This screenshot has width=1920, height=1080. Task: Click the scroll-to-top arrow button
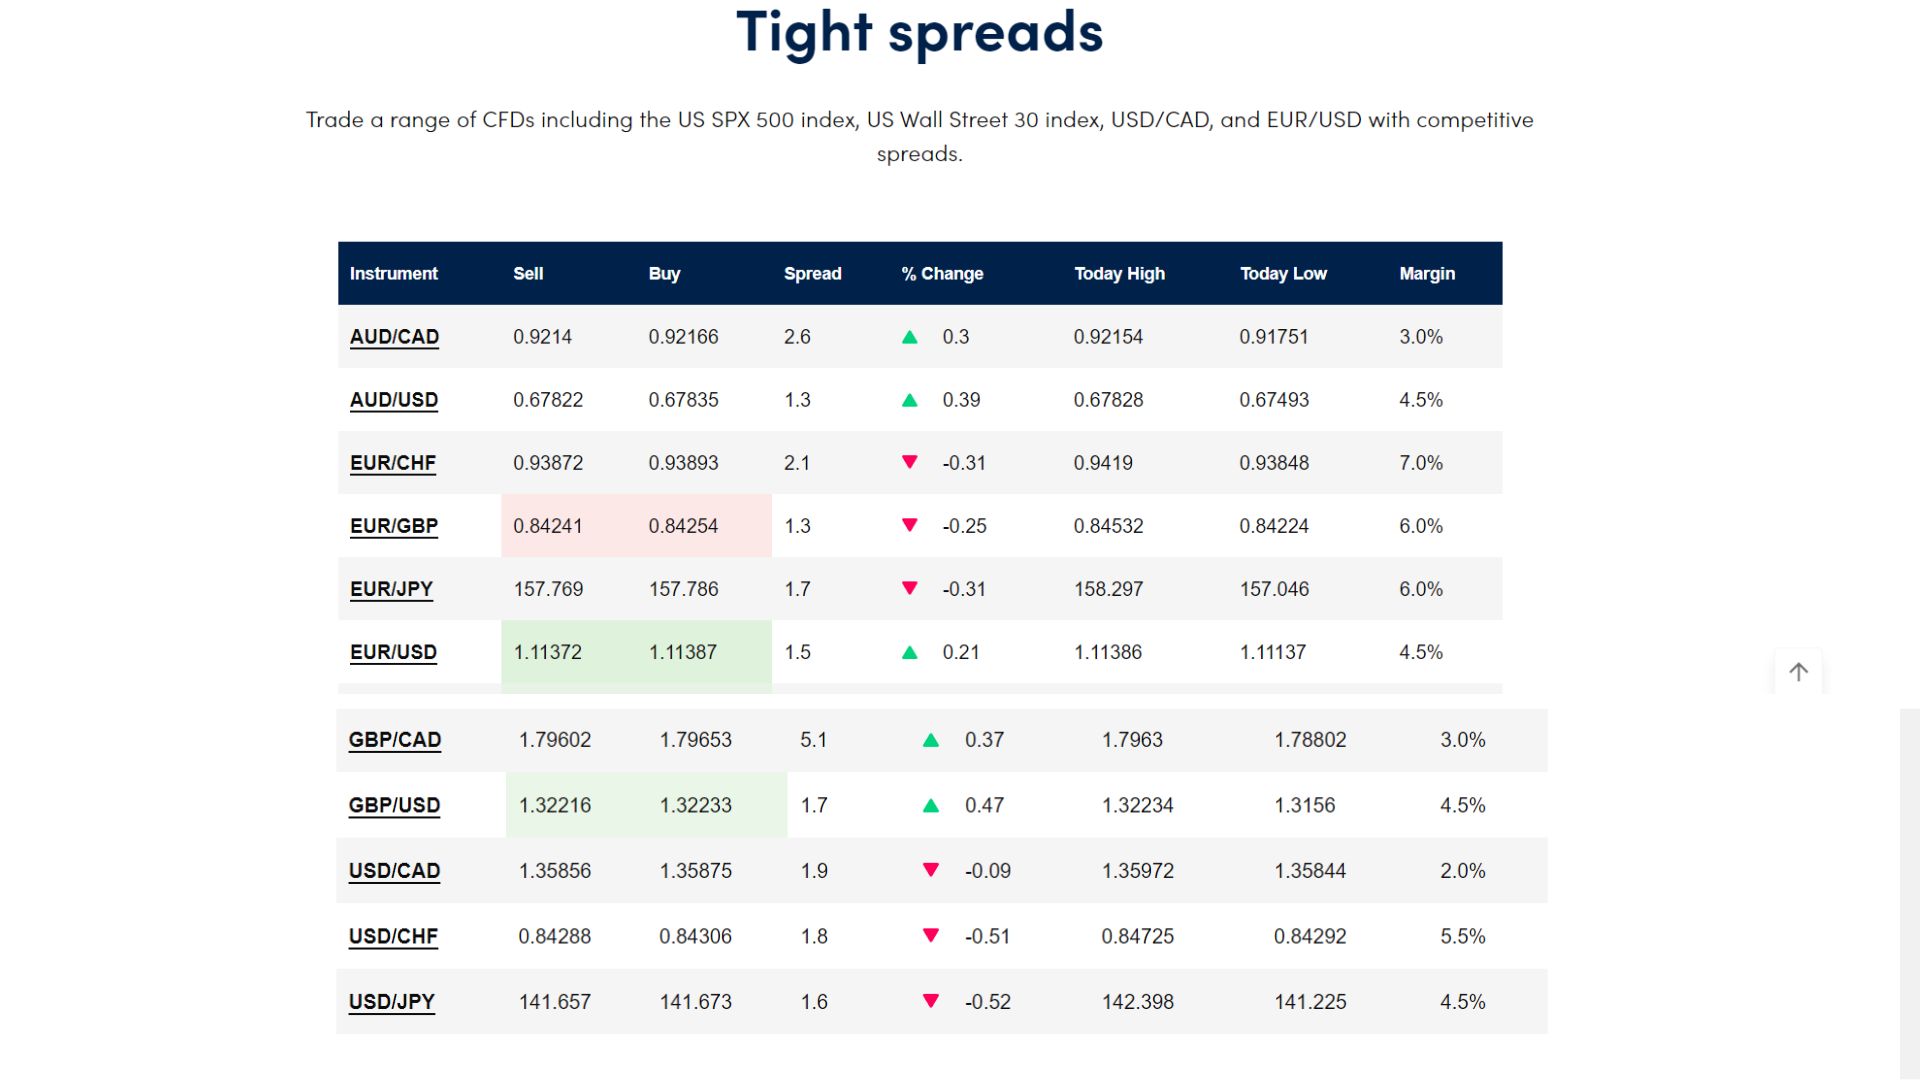pyautogui.click(x=1798, y=672)
